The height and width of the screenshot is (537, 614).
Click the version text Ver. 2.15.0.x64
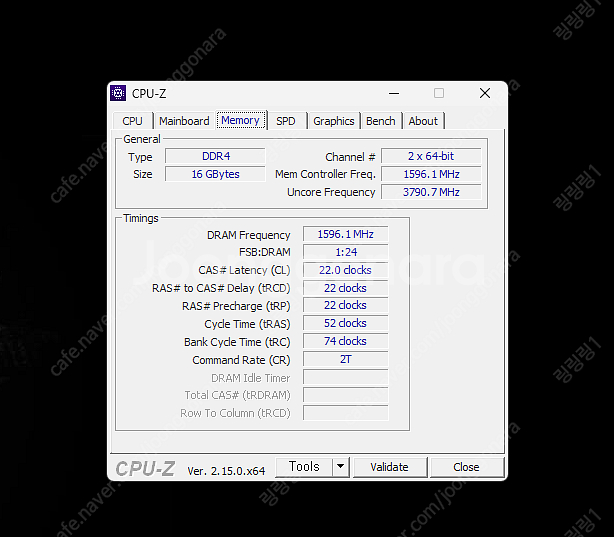pyautogui.click(x=226, y=471)
